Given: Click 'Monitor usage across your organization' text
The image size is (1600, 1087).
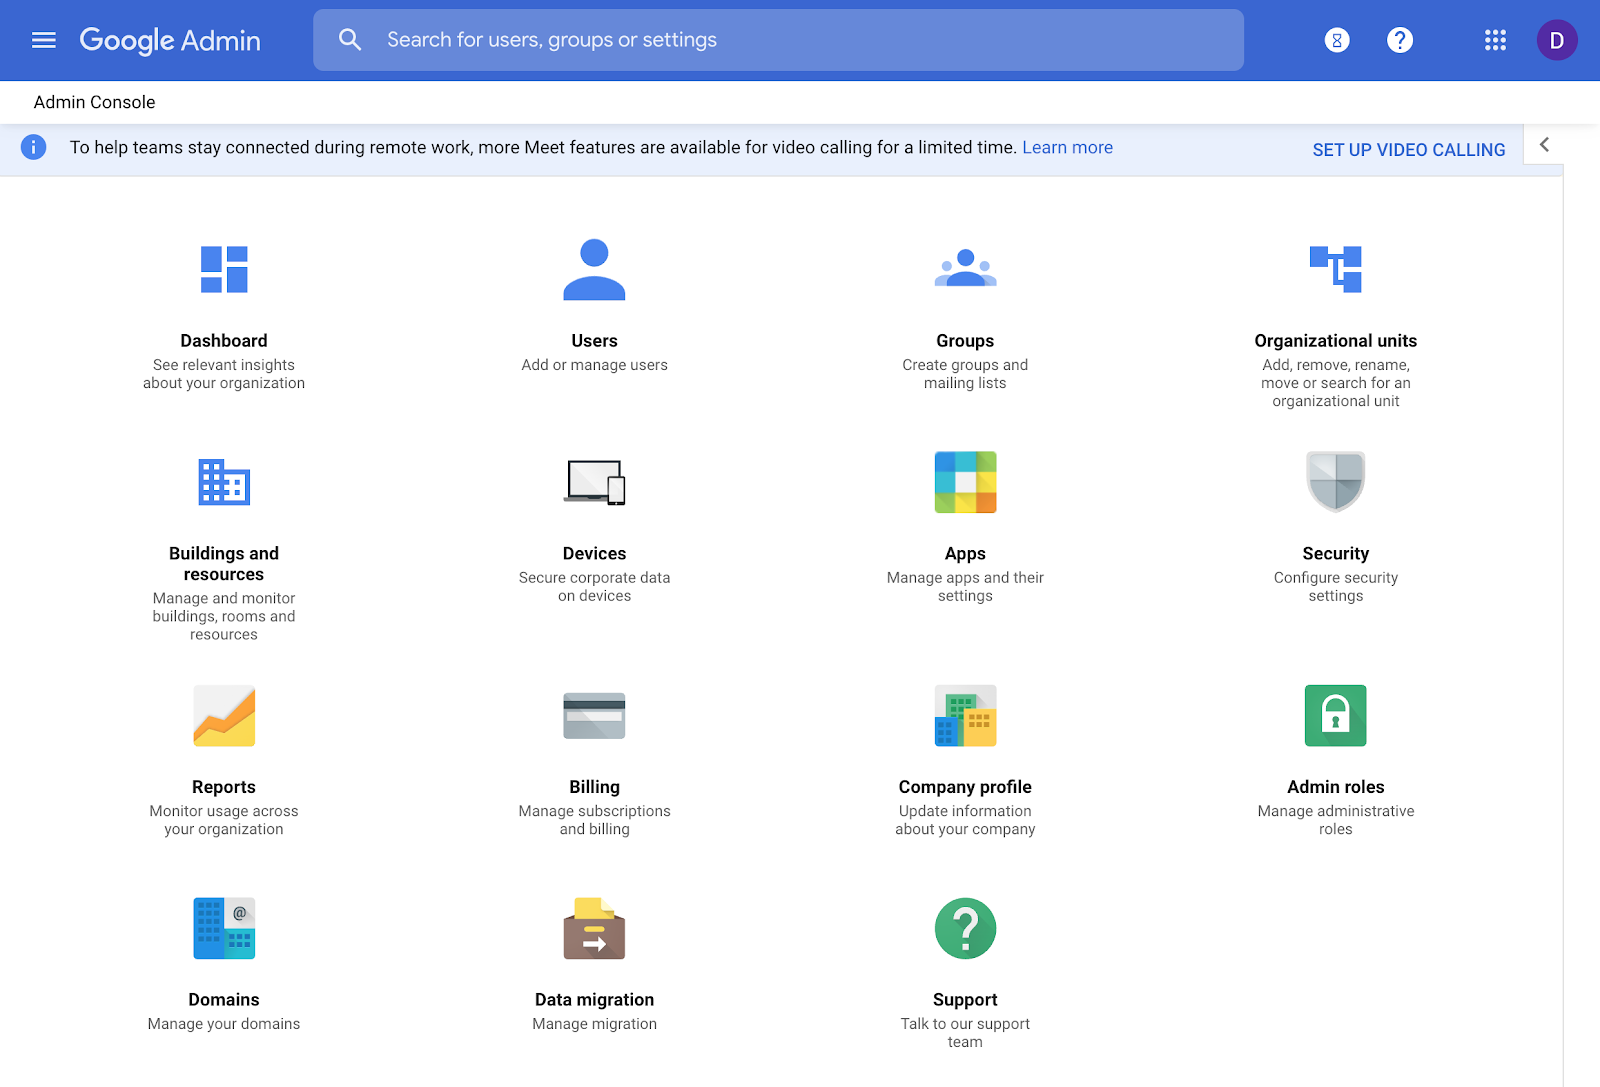Looking at the screenshot, I should [x=224, y=820].
